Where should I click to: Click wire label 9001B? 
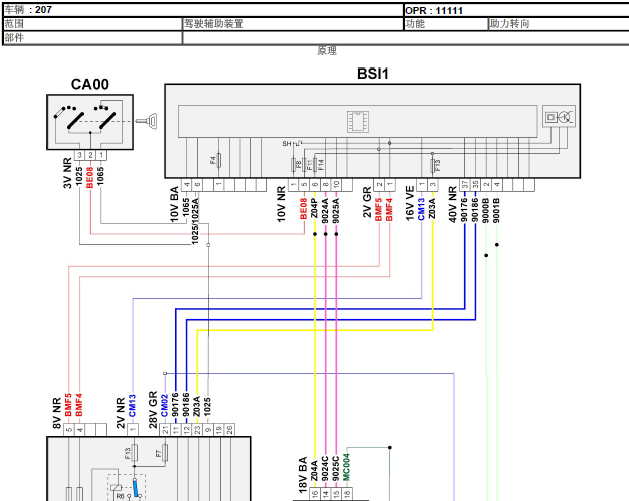pyautogui.click(x=497, y=210)
